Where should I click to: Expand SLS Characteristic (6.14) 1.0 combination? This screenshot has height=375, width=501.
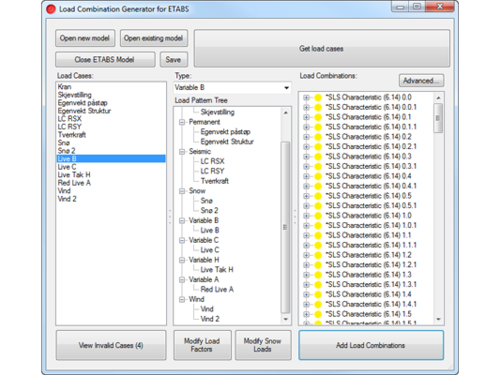pos(306,216)
